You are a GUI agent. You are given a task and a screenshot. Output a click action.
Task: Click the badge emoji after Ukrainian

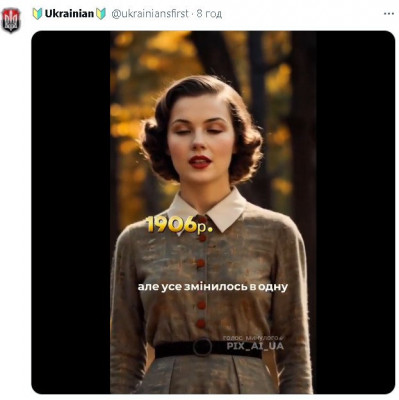coord(101,14)
